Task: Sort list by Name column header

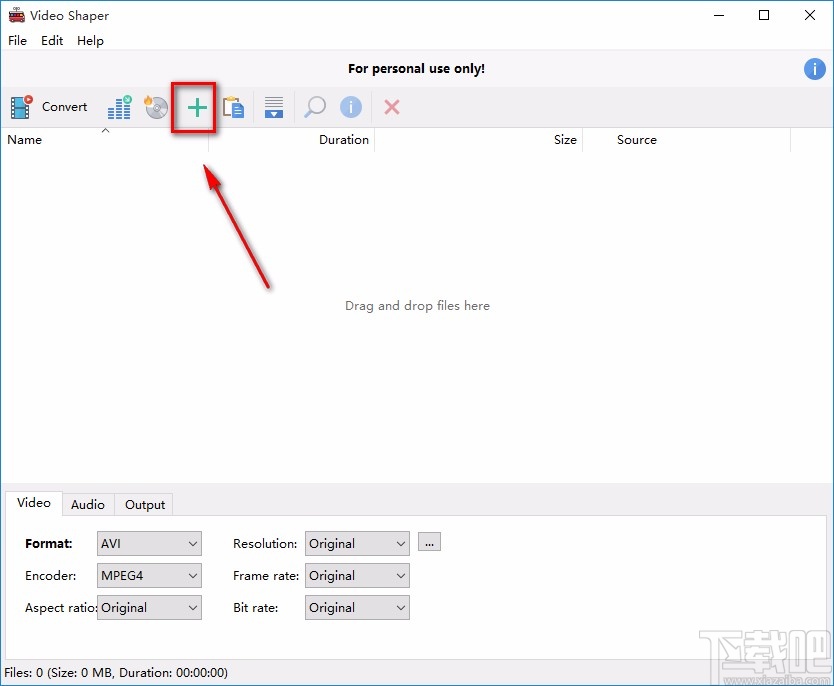Action: tap(105, 140)
